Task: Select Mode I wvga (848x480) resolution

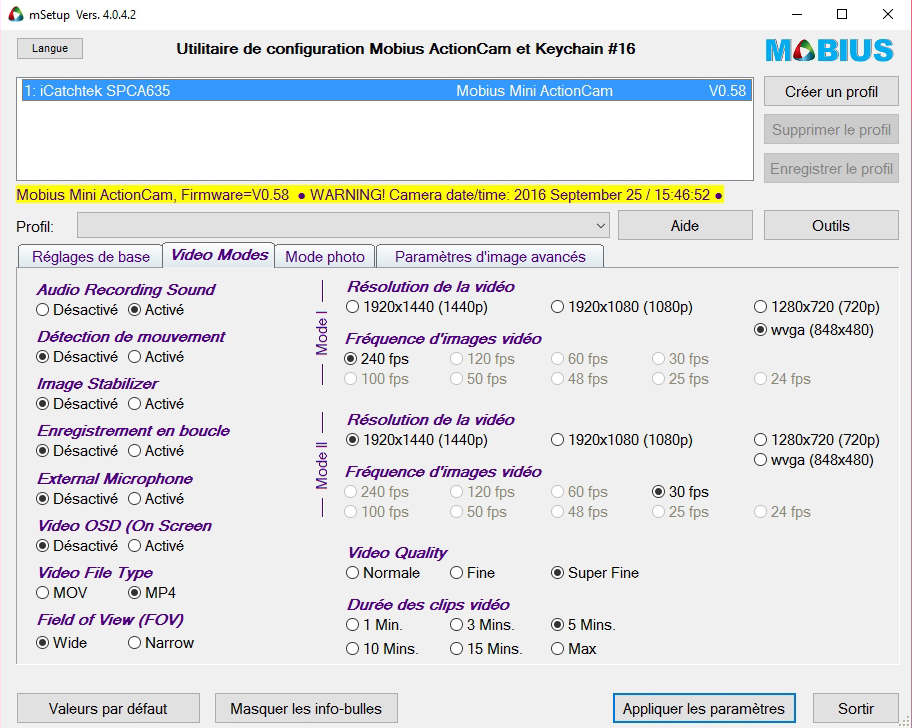Action: (x=814, y=330)
